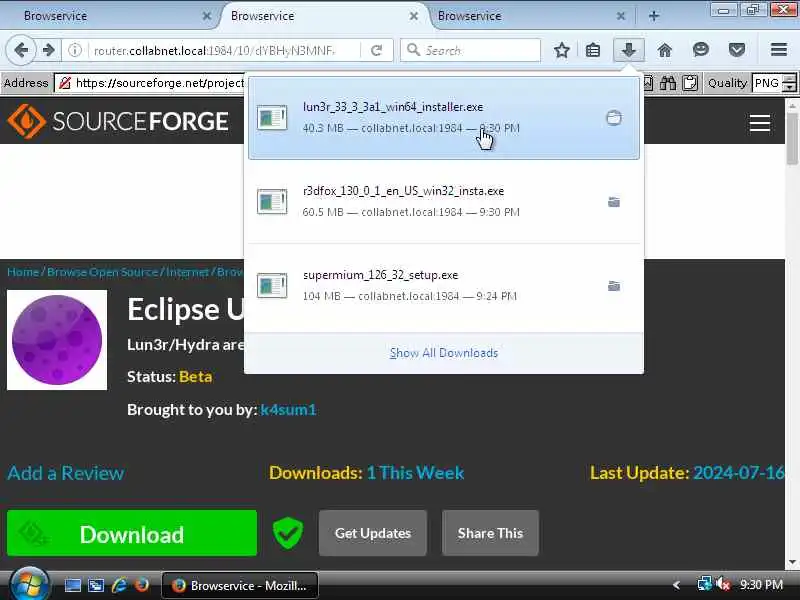Reload the current page
Viewport: 800px width, 600px height.
click(x=377, y=50)
